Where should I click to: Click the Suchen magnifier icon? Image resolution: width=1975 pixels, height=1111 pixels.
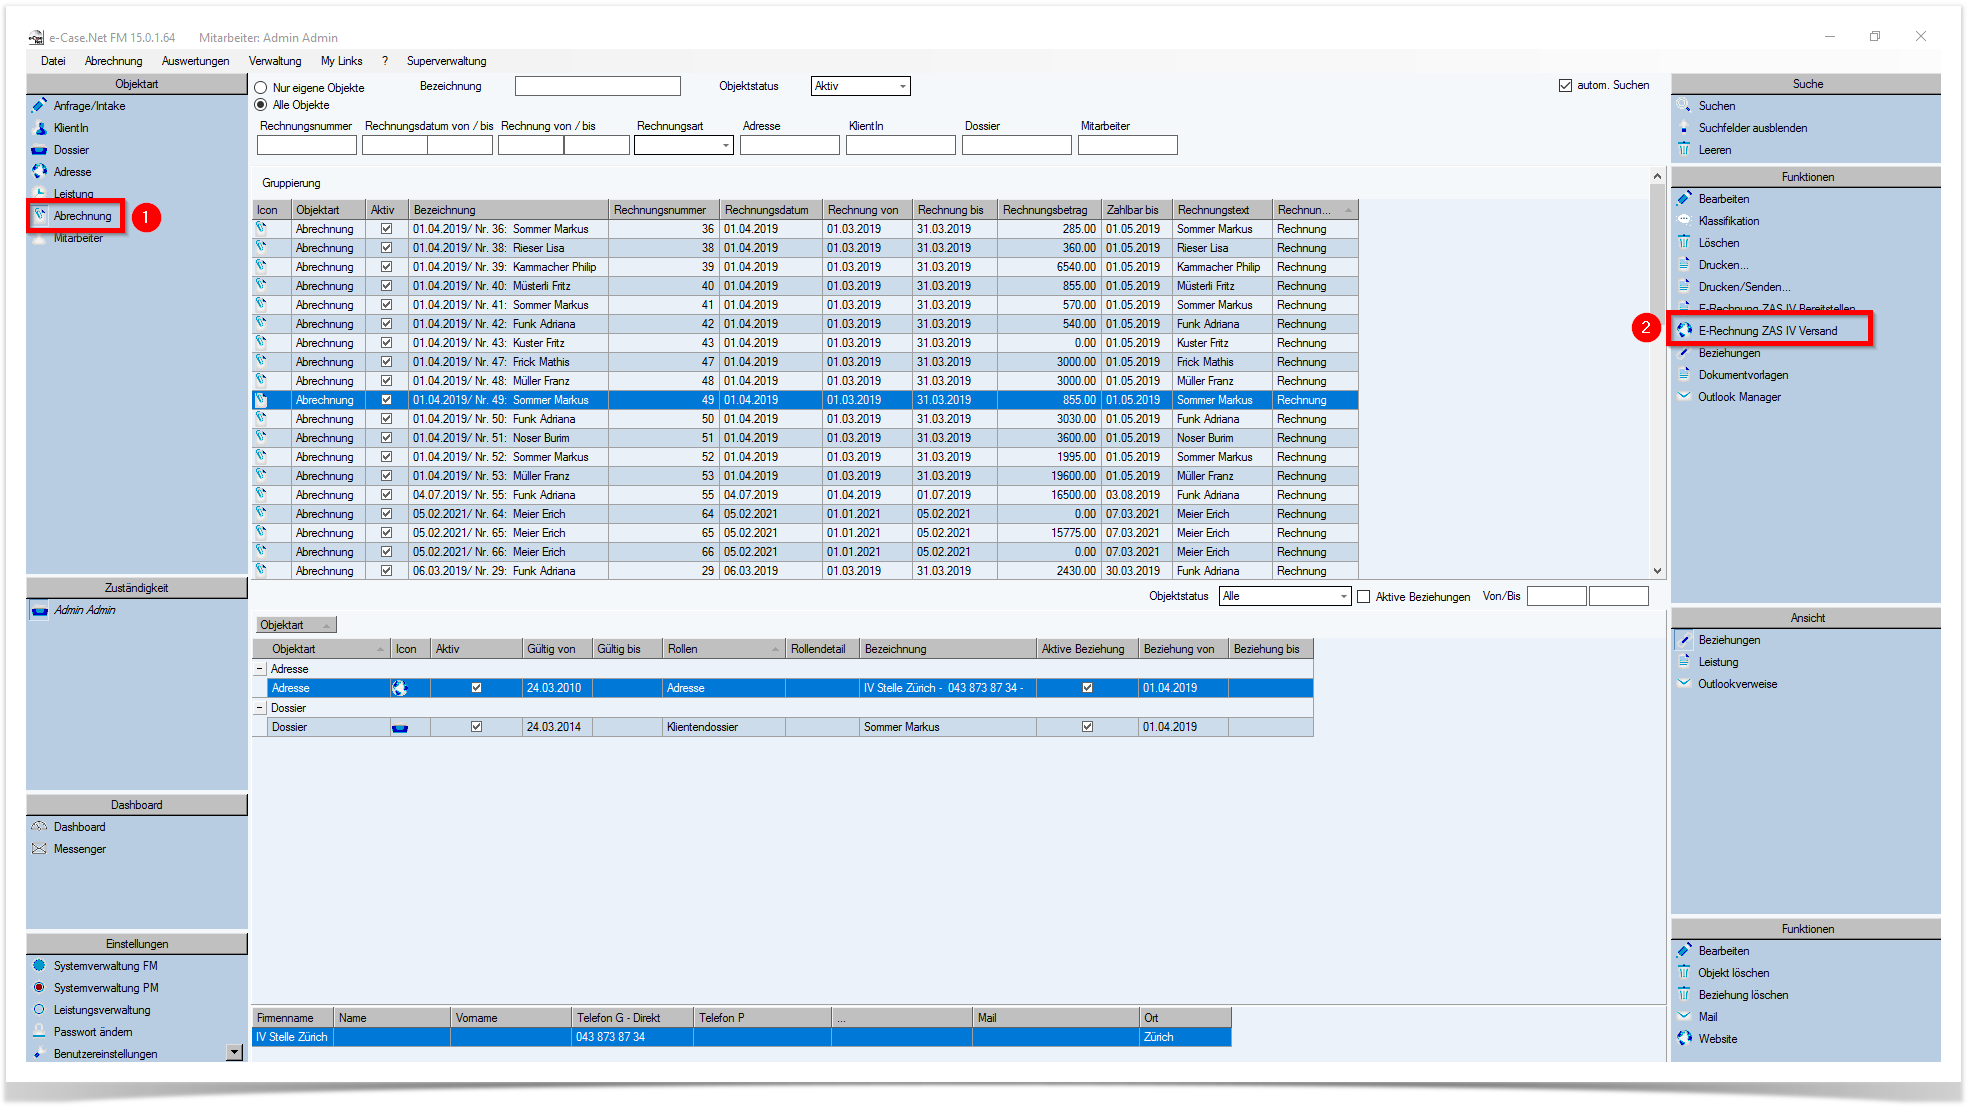pyautogui.click(x=1684, y=106)
